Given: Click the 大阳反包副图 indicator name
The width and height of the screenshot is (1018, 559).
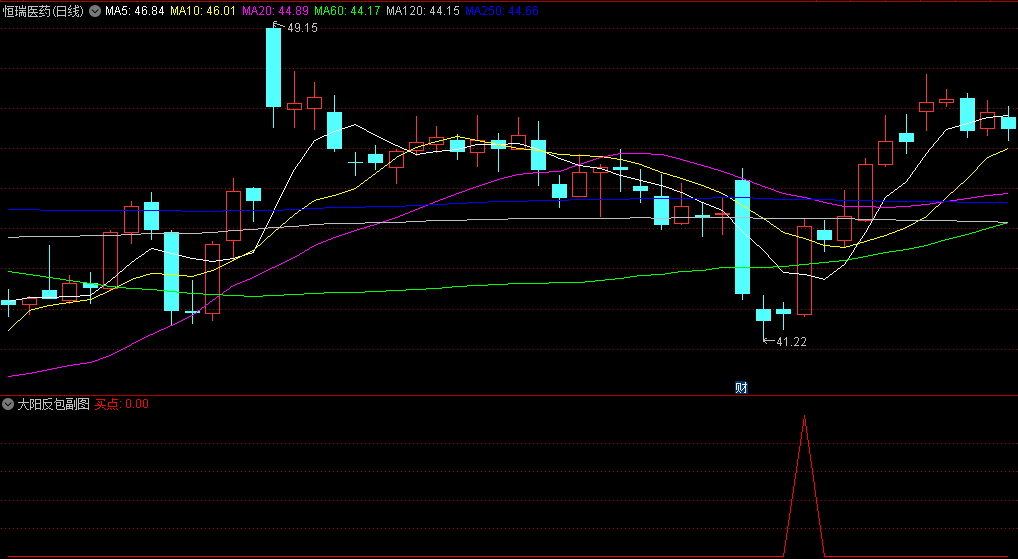Looking at the screenshot, I should 53,404.
